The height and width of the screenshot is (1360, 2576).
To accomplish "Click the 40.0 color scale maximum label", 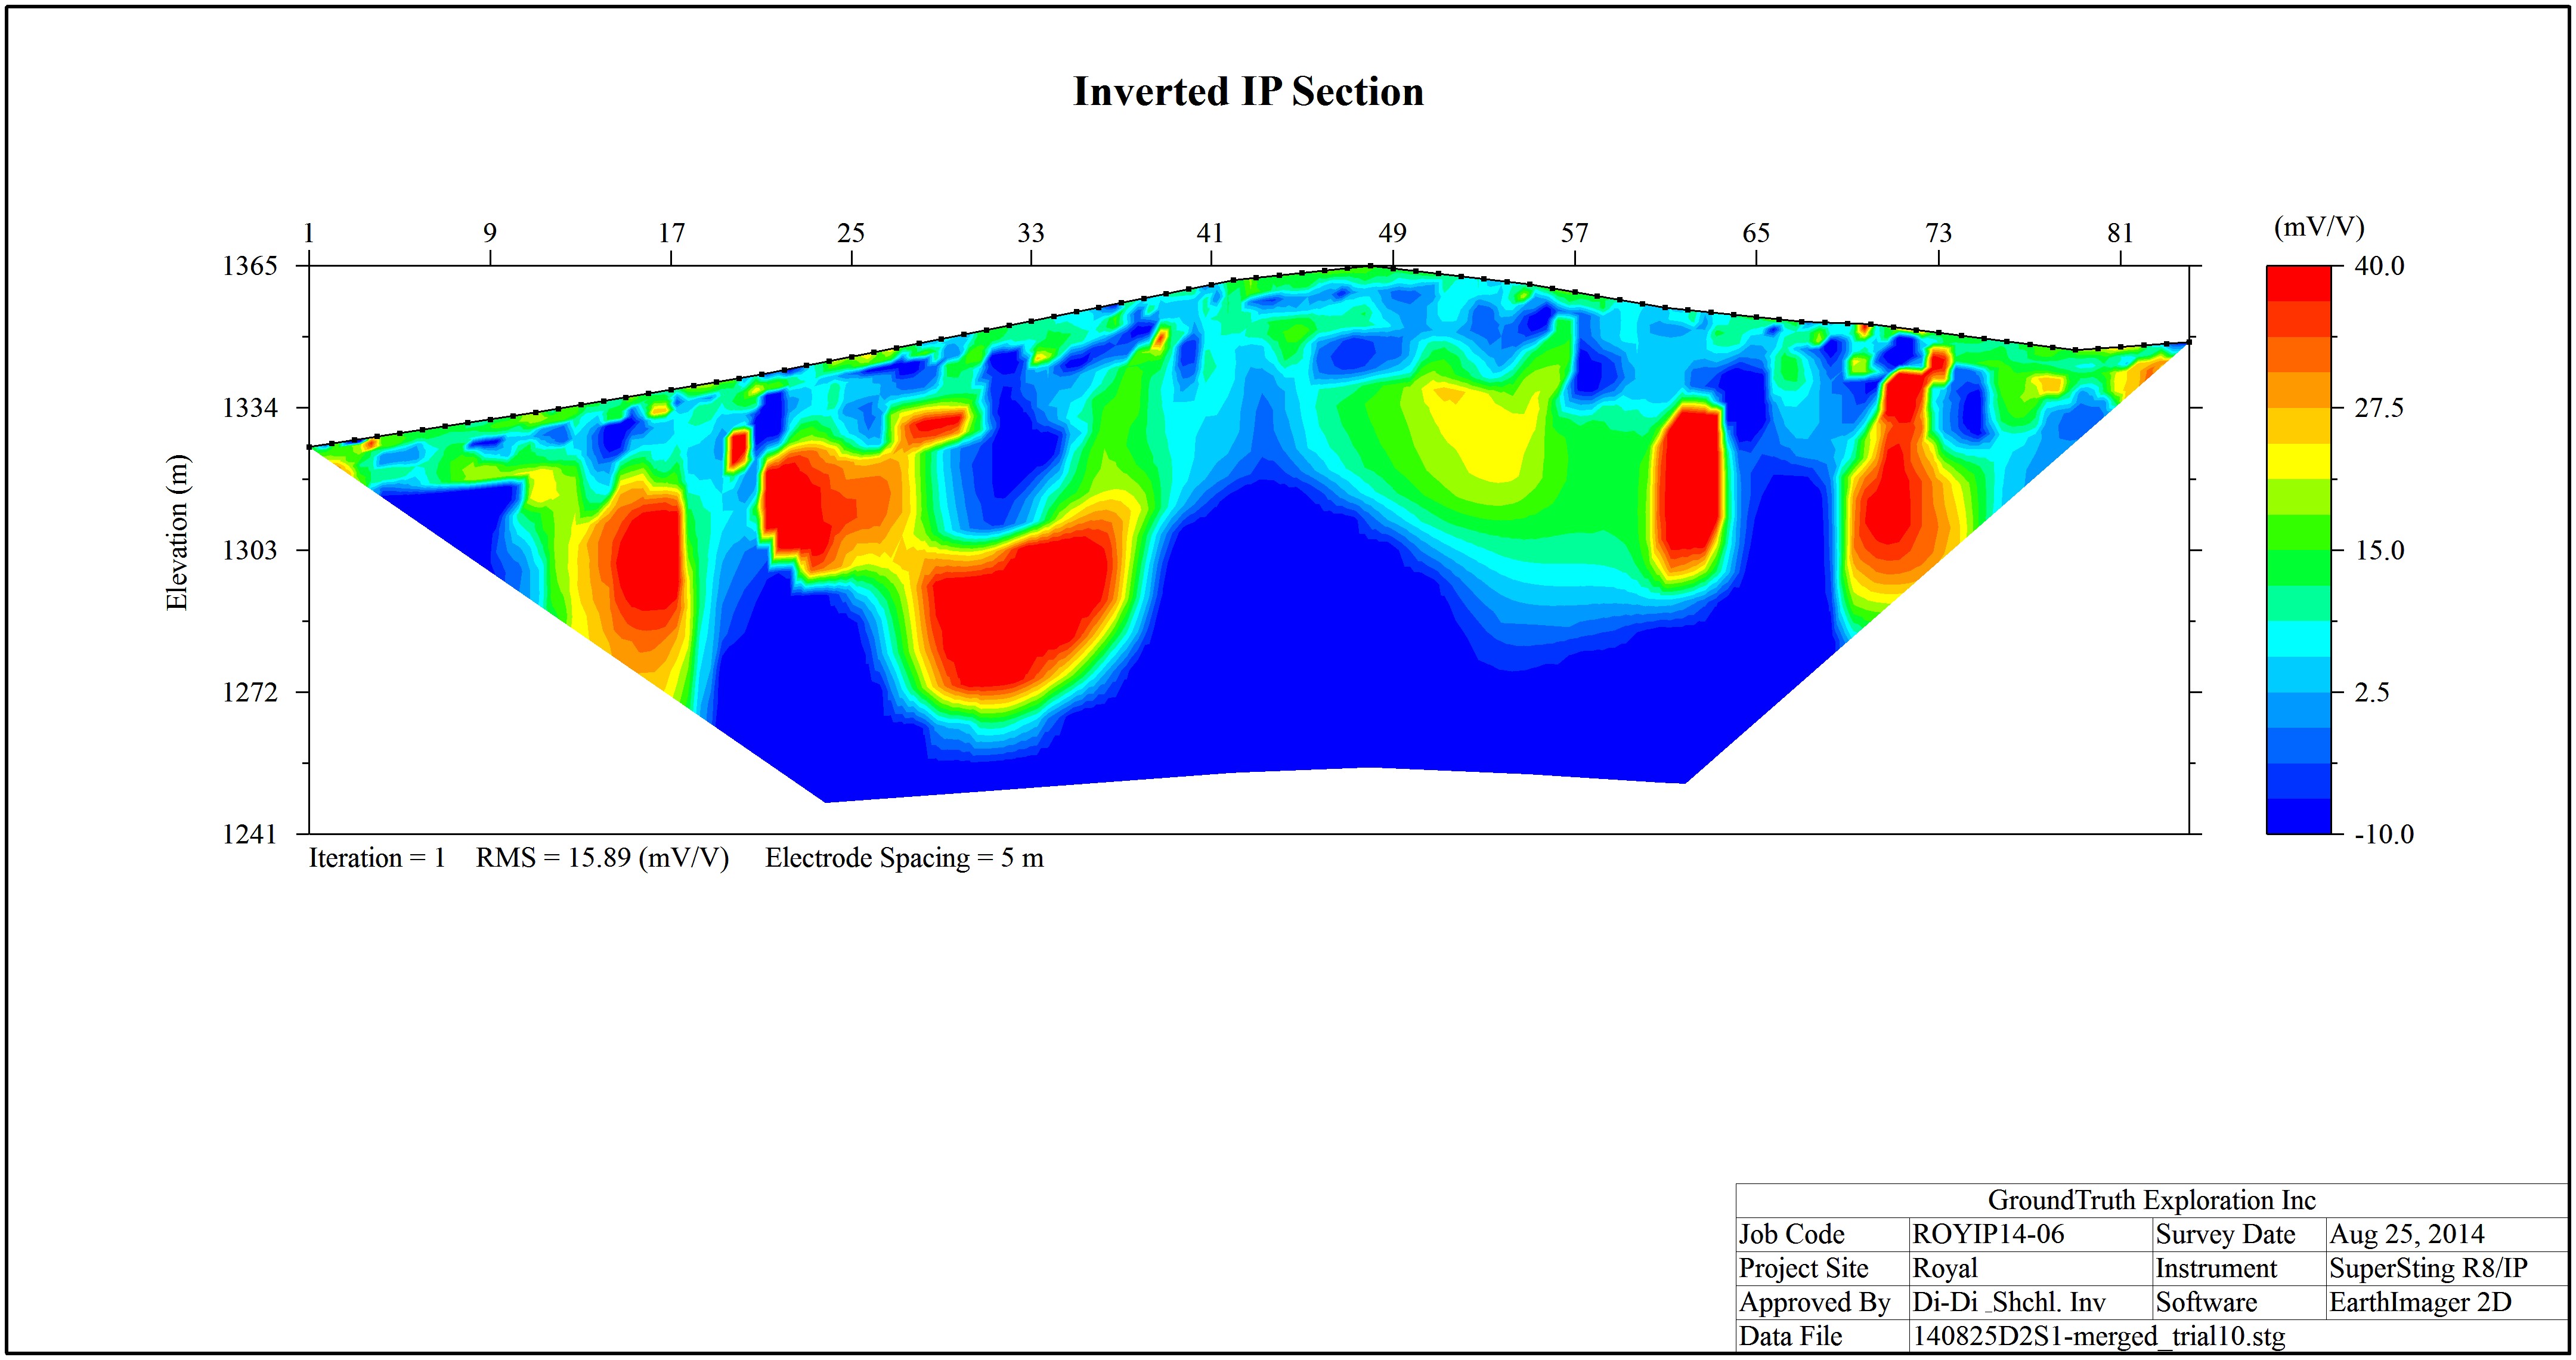I will (2379, 266).
